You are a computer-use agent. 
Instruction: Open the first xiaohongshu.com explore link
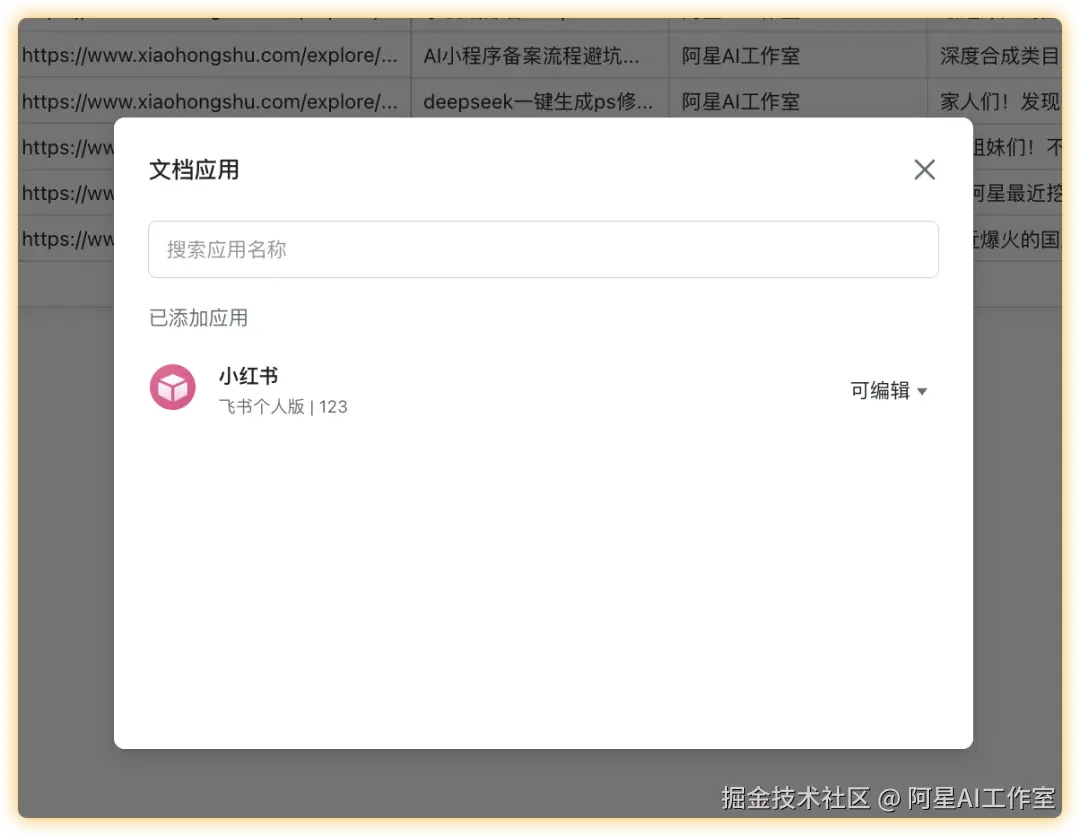(x=213, y=55)
